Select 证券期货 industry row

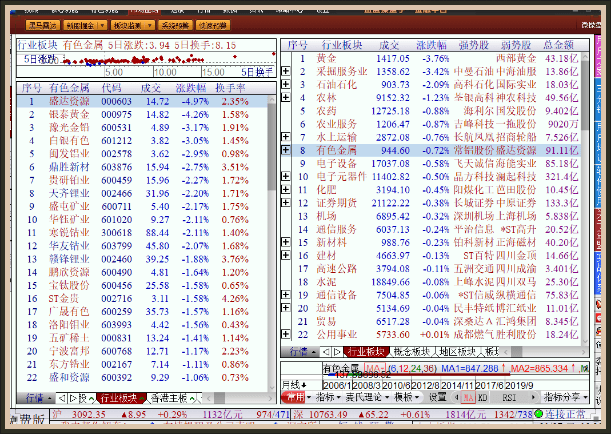436,203
